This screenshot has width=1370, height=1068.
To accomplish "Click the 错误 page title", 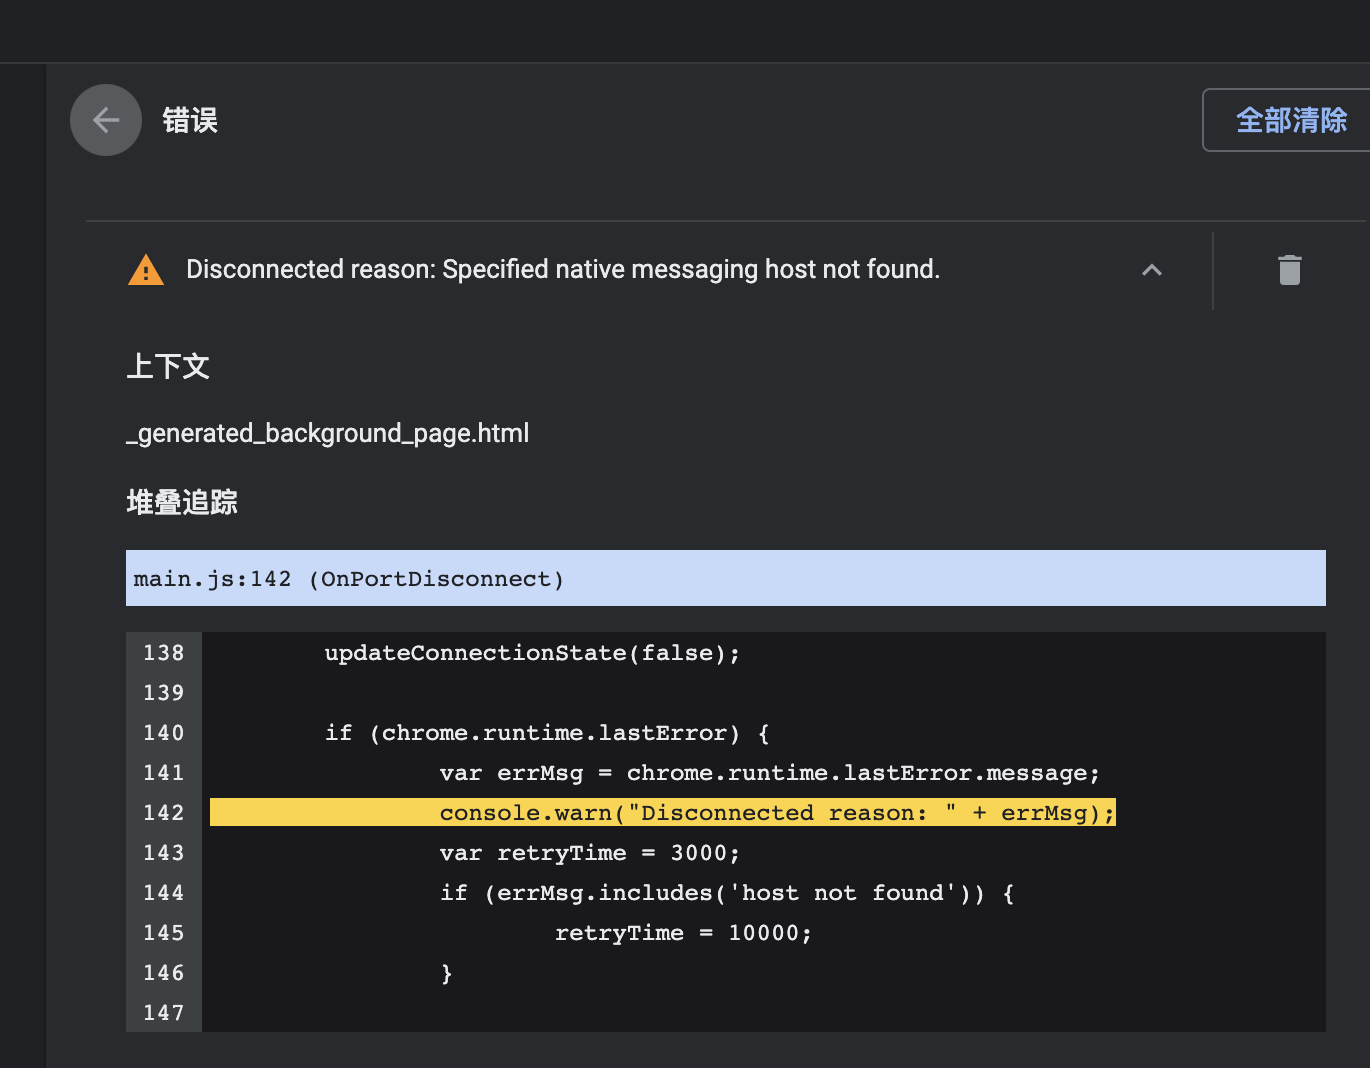I will (190, 120).
